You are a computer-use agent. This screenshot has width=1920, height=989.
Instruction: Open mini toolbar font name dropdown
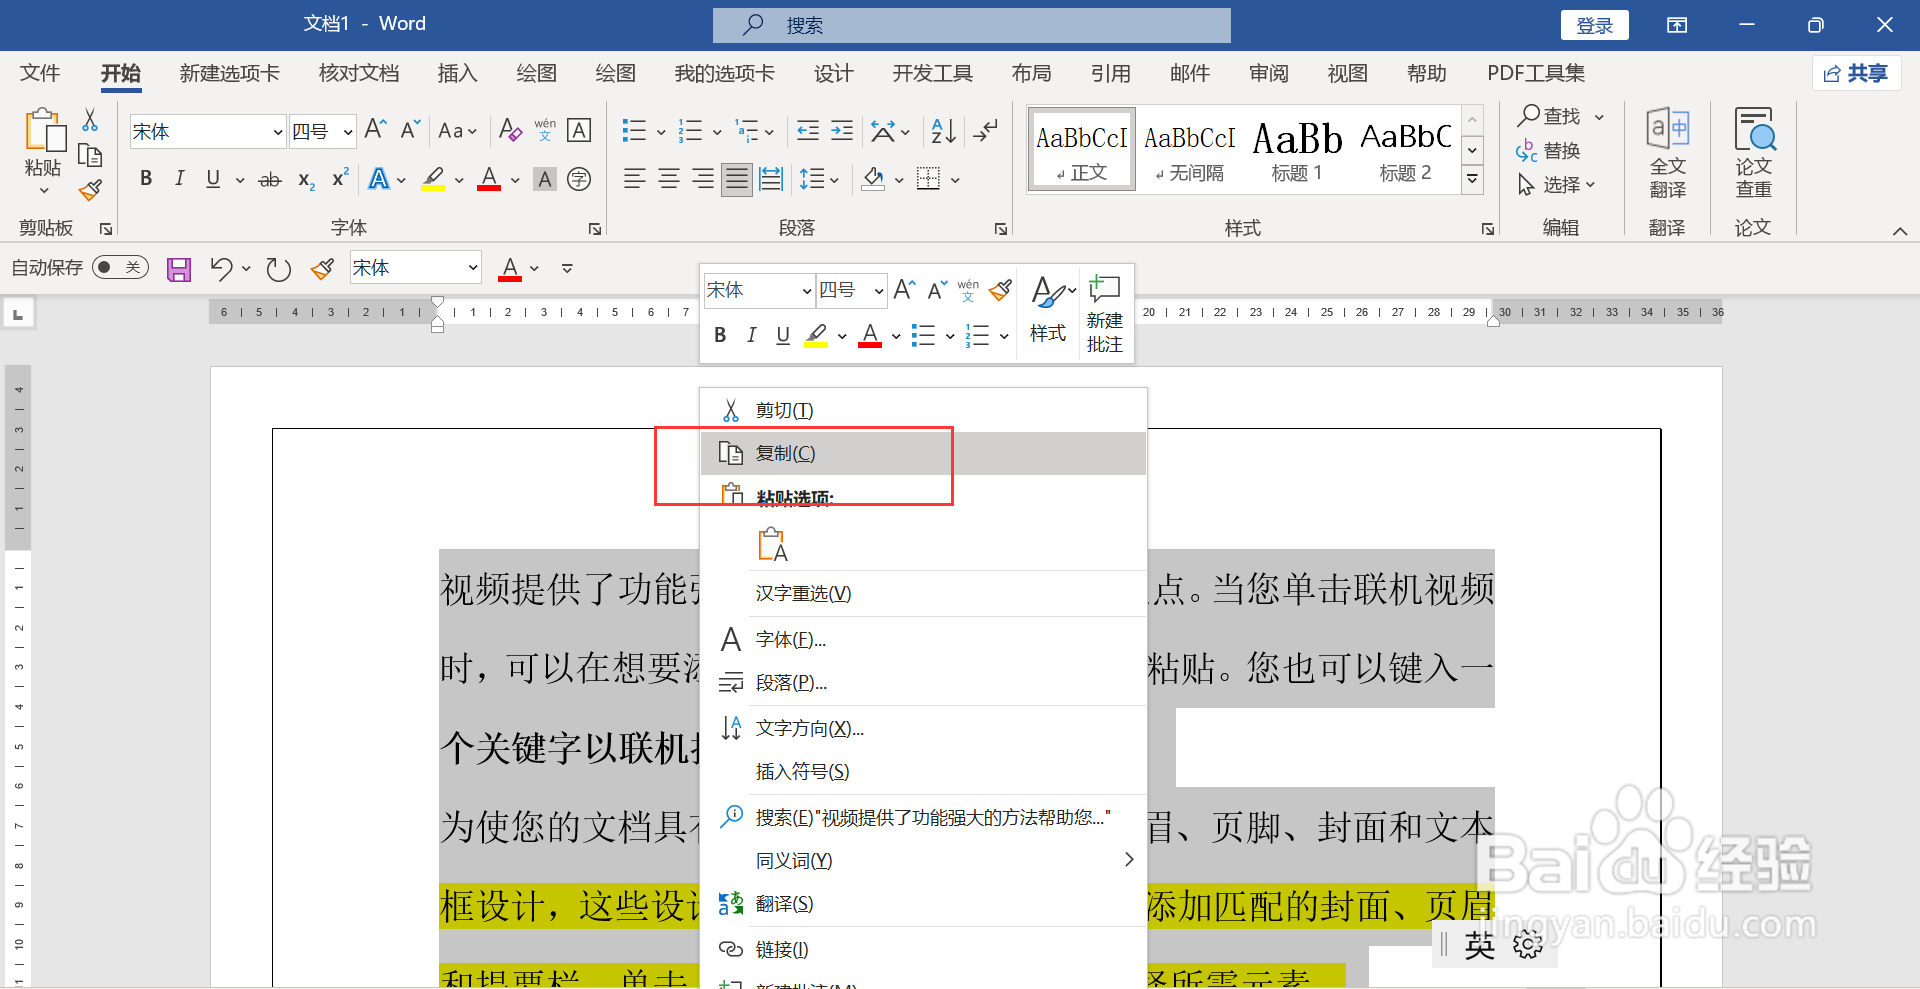click(x=806, y=291)
